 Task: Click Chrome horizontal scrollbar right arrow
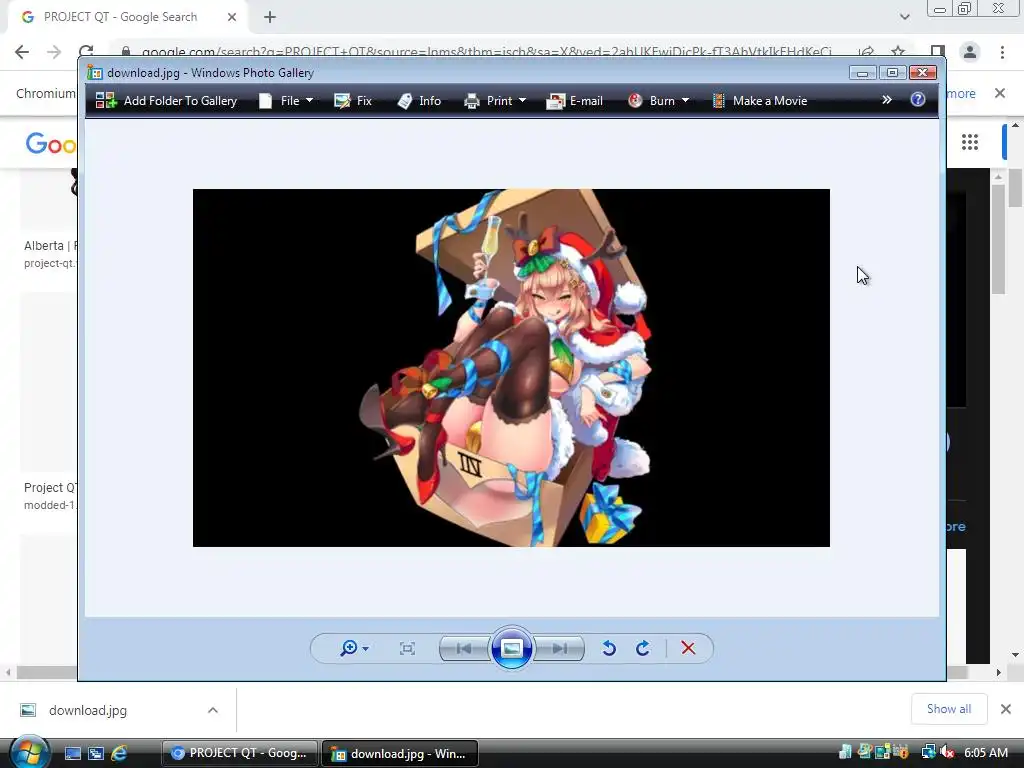(x=999, y=672)
